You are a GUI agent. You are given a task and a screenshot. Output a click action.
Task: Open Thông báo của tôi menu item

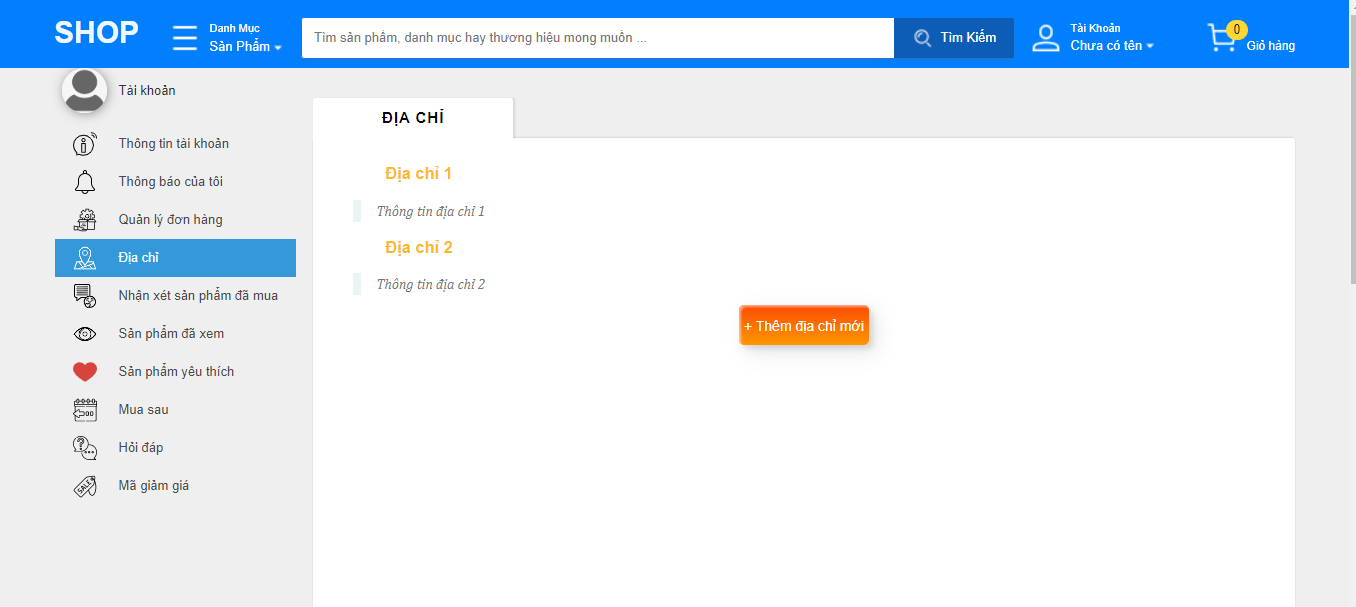coord(171,182)
